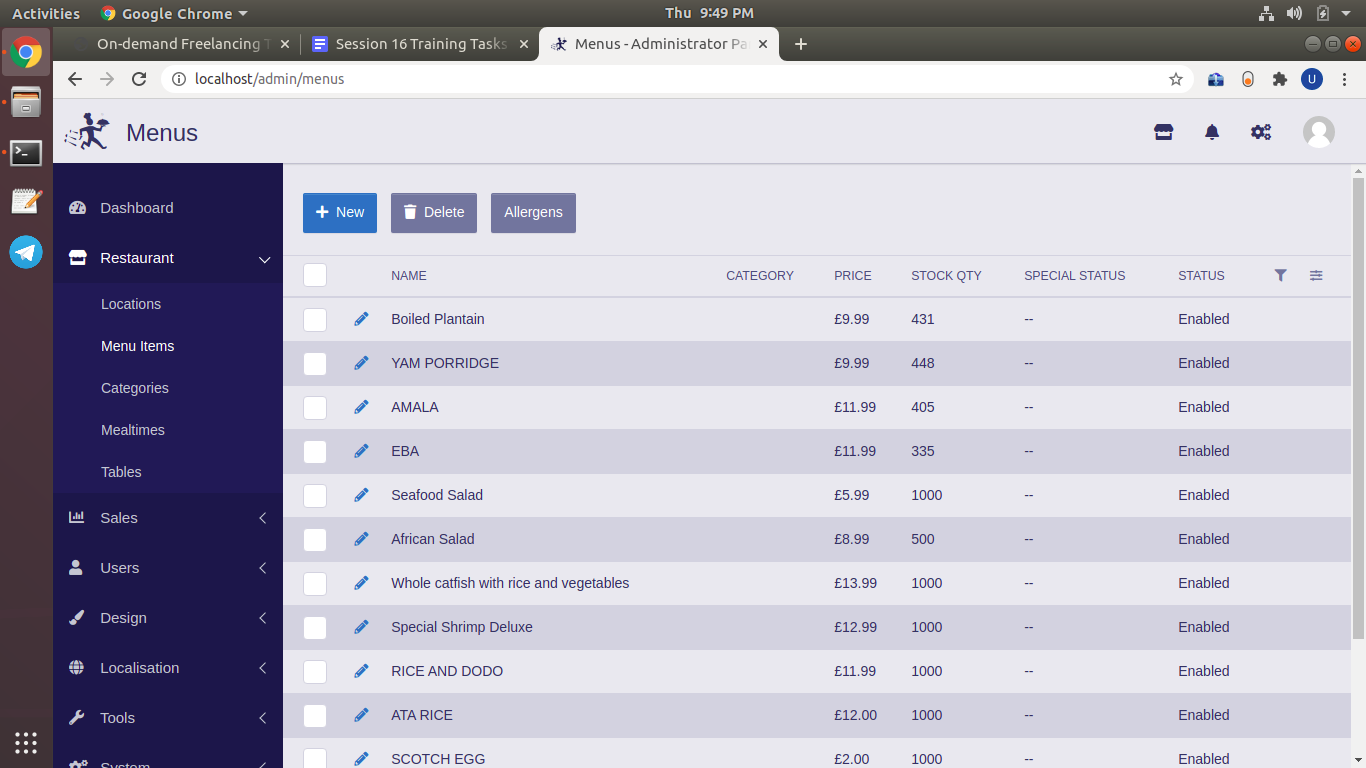Select the checkbox next to RICE AND DODO
Screen dimensions: 1366x768
pos(314,671)
